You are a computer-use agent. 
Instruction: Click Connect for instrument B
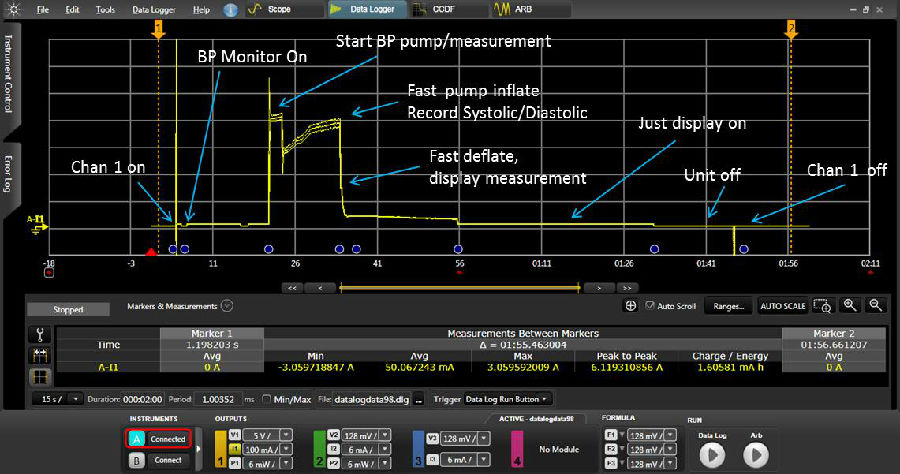tap(168, 460)
